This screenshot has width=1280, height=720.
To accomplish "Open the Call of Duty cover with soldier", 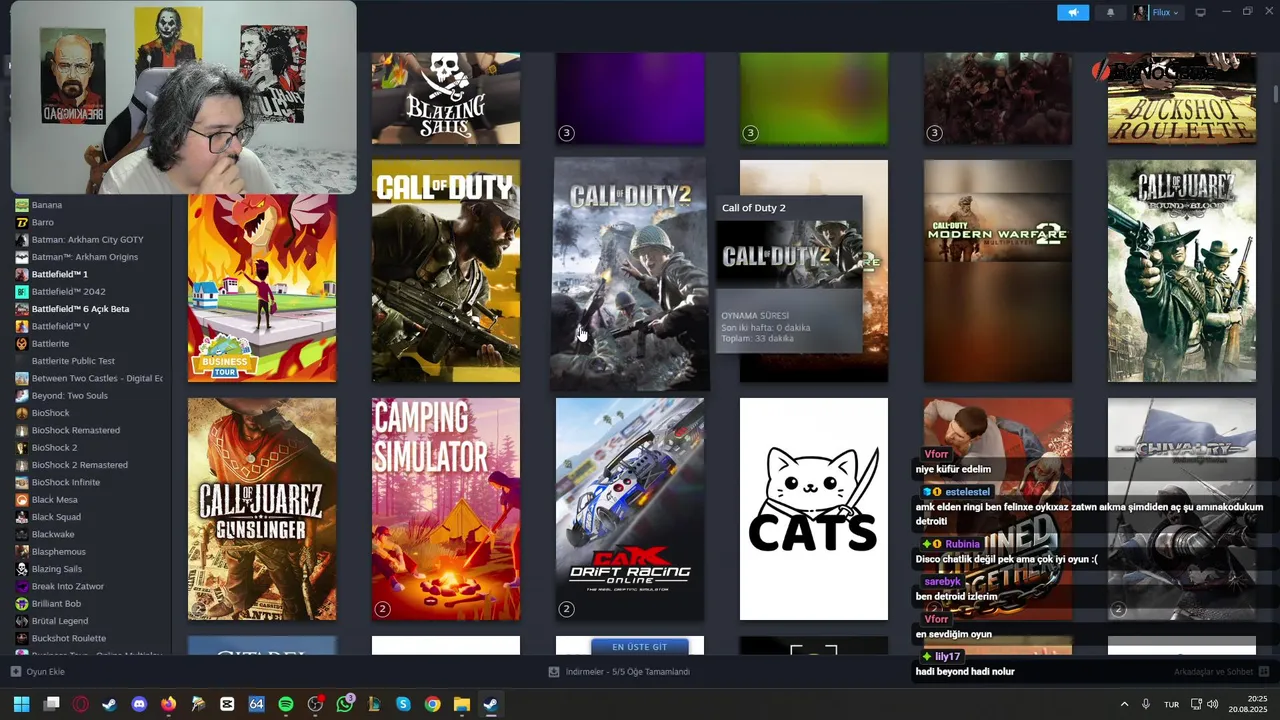I will click(446, 271).
